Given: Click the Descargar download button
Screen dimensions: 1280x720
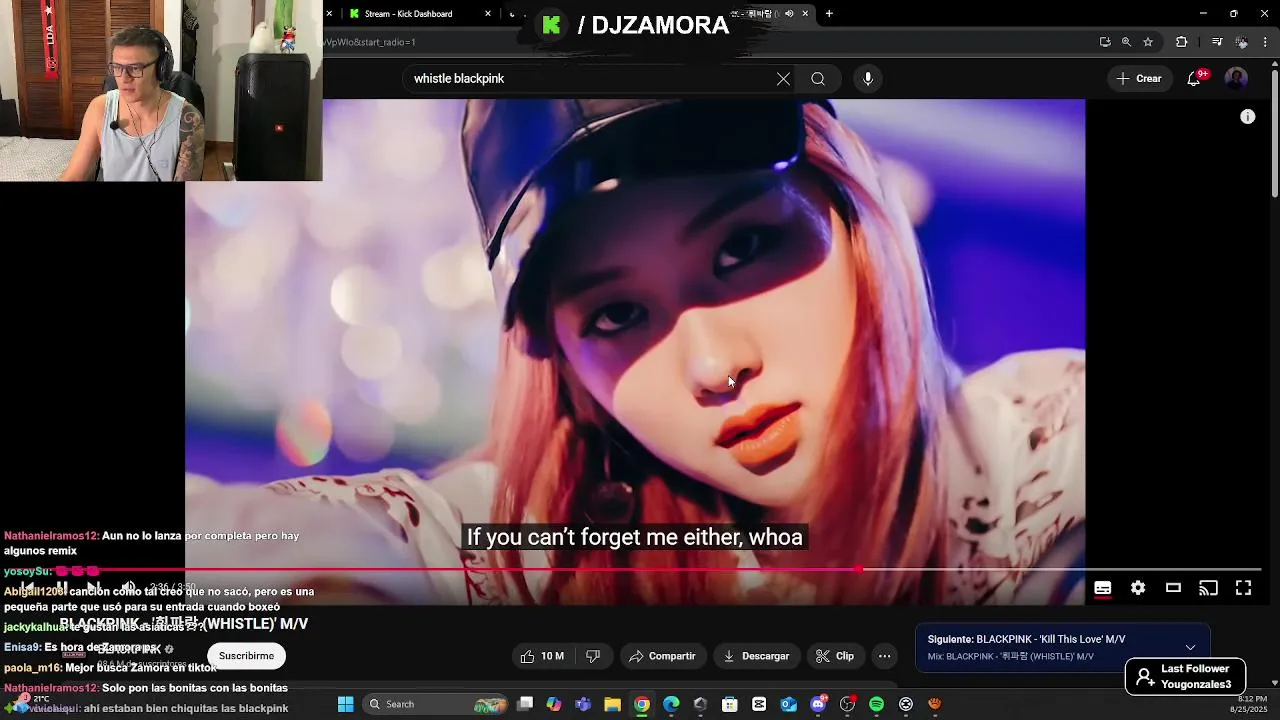Looking at the screenshot, I should [x=756, y=656].
